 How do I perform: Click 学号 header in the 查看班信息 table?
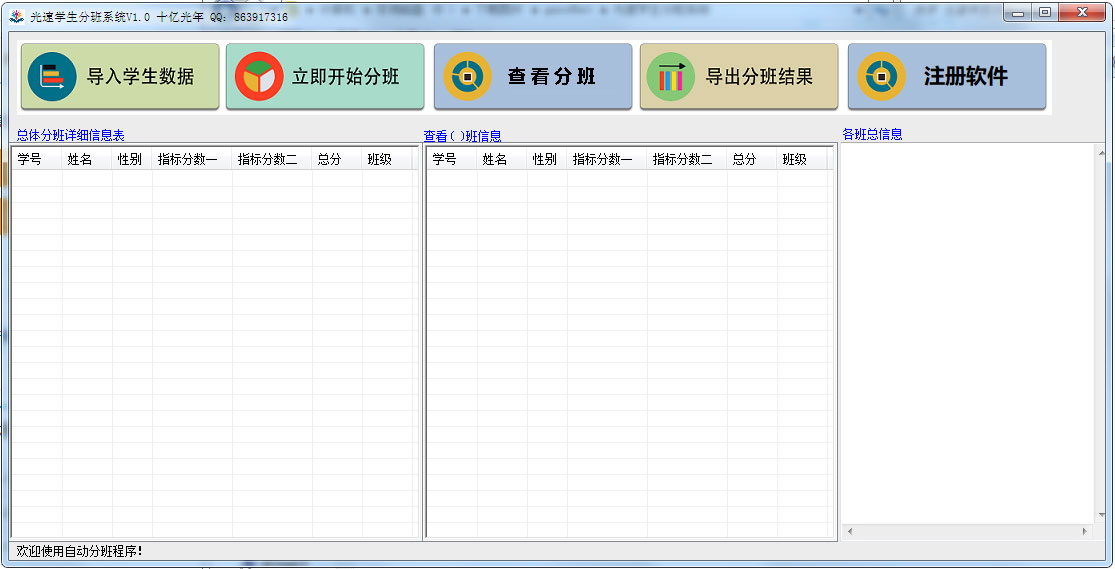click(444, 159)
